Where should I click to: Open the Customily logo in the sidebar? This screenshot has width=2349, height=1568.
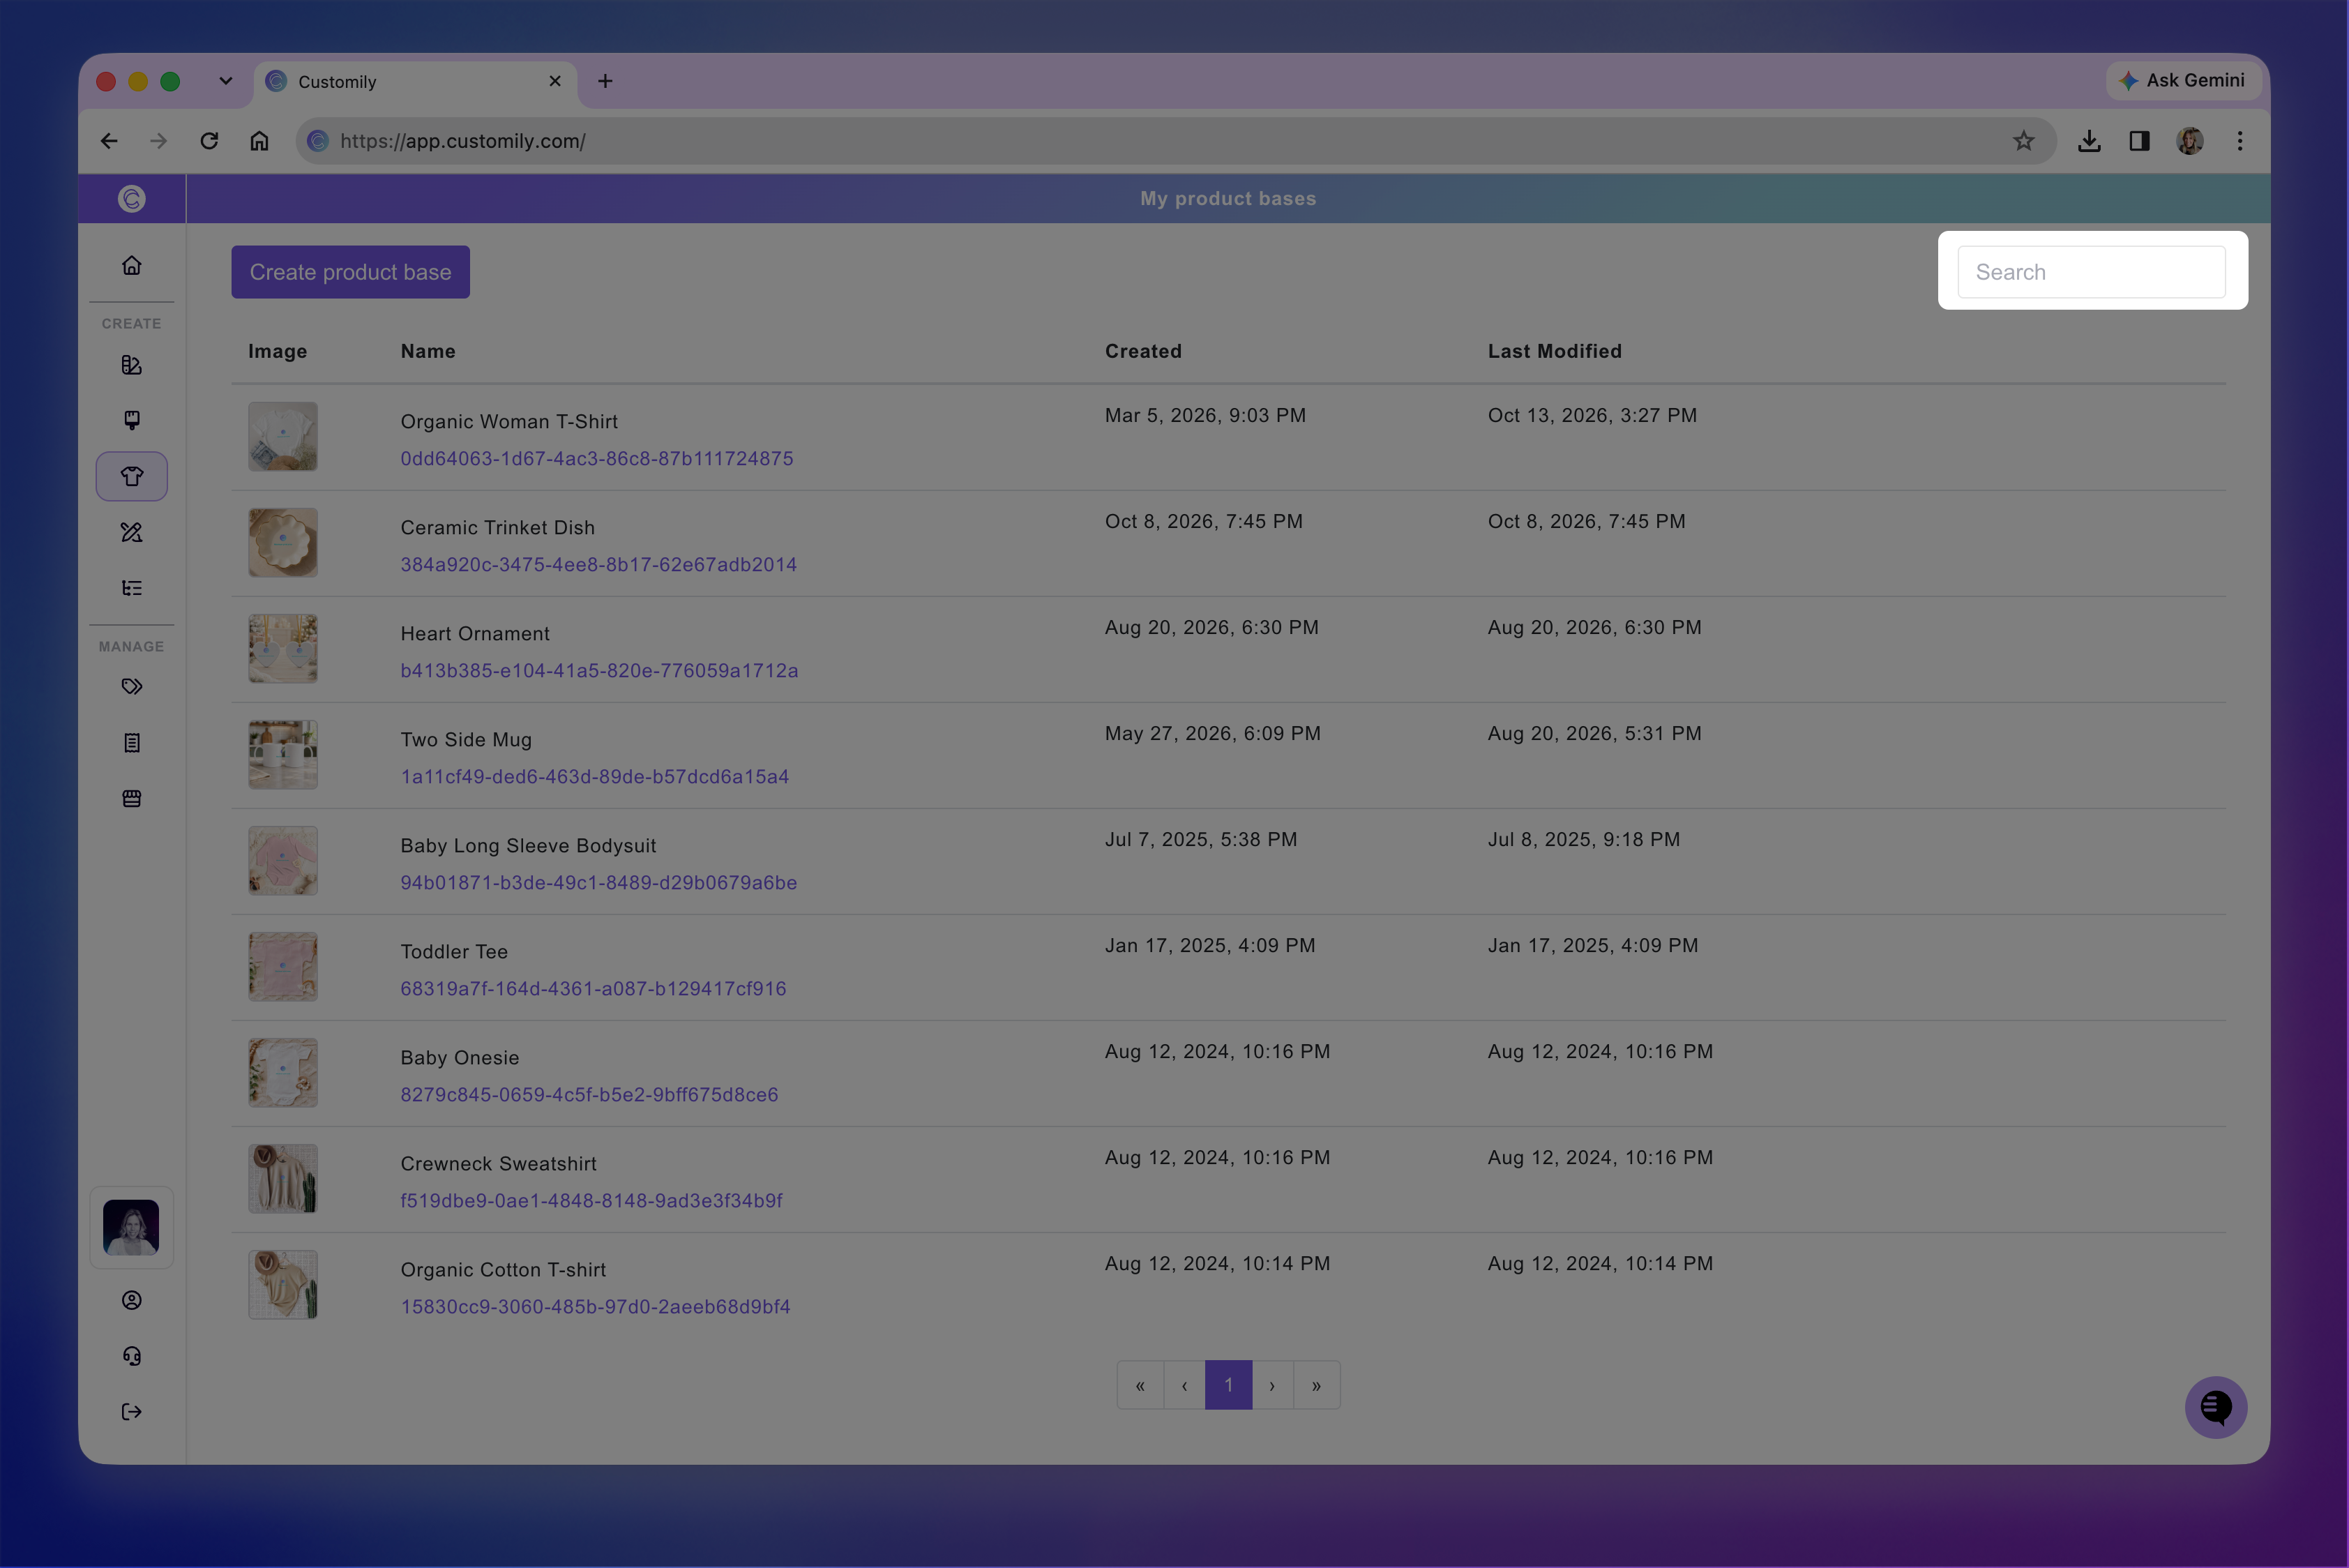pos(131,199)
